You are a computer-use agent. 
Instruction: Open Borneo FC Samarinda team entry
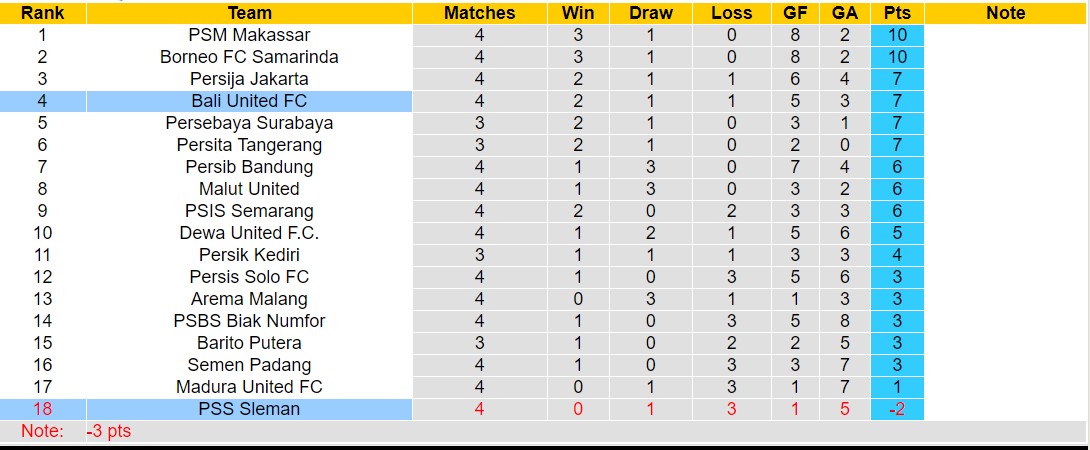coord(249,57)
